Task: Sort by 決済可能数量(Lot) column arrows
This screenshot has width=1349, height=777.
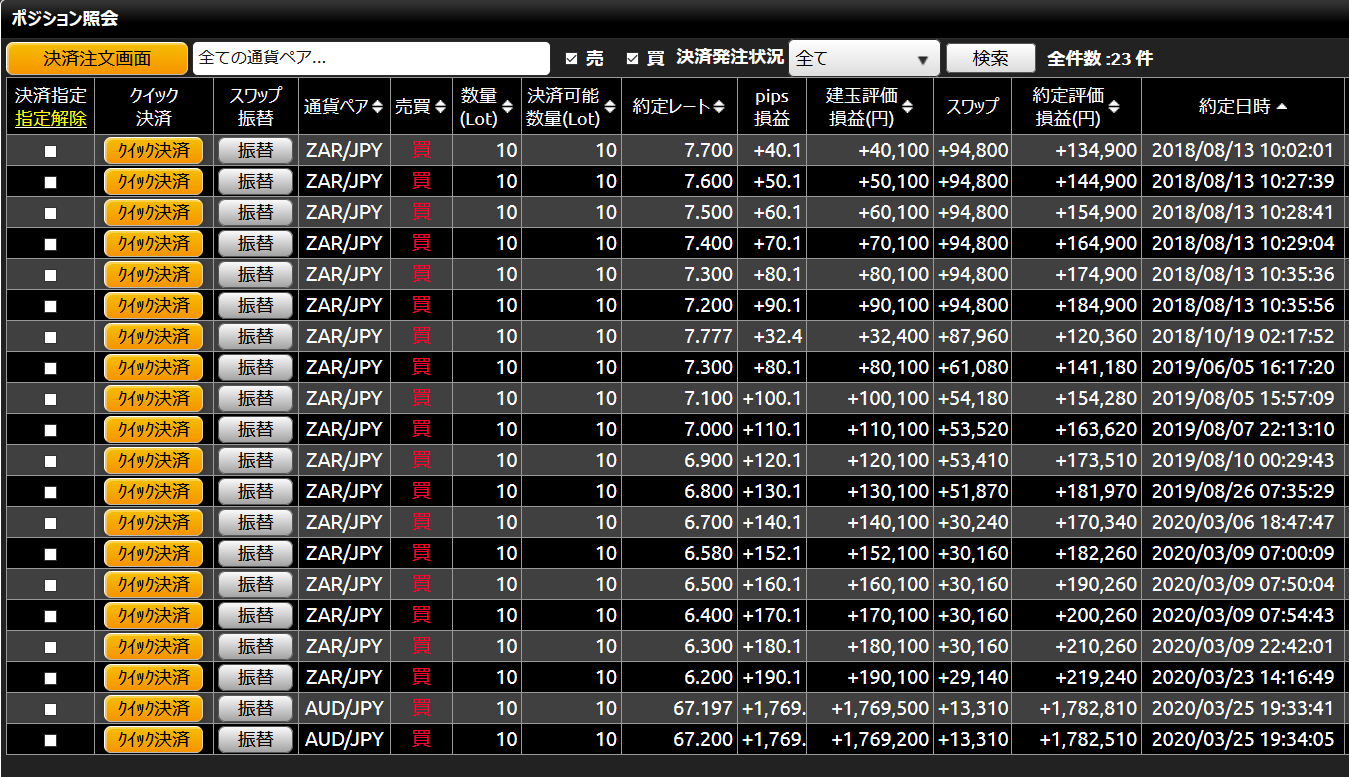Action: tap(610, 107)
